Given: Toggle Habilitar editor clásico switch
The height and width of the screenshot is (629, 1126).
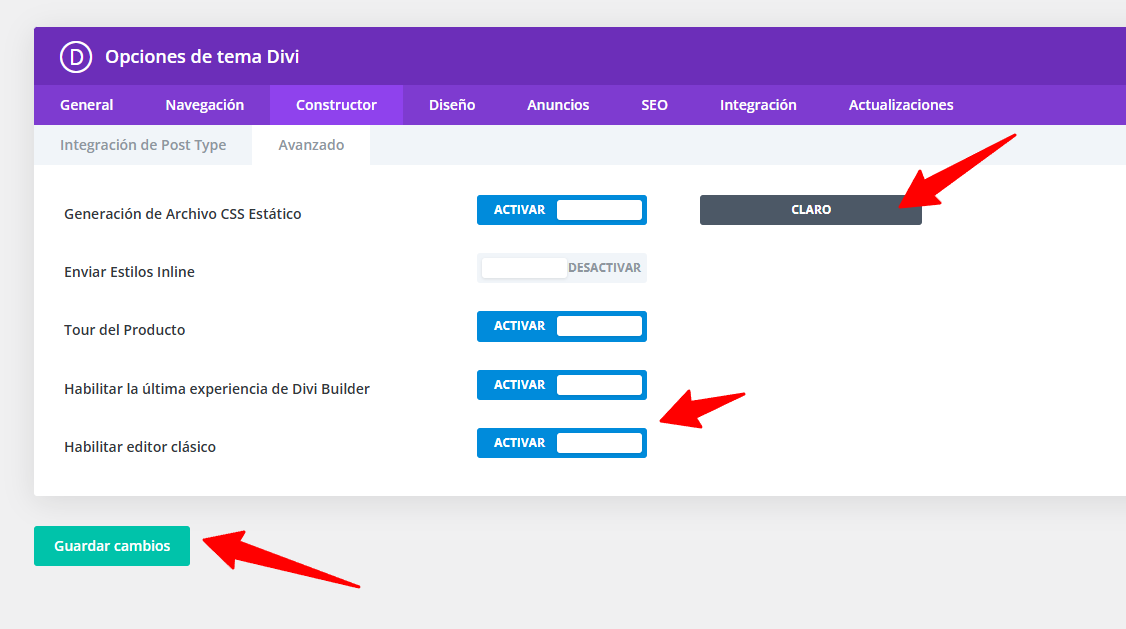Looking at the screenshot, I should coord(562,443).
